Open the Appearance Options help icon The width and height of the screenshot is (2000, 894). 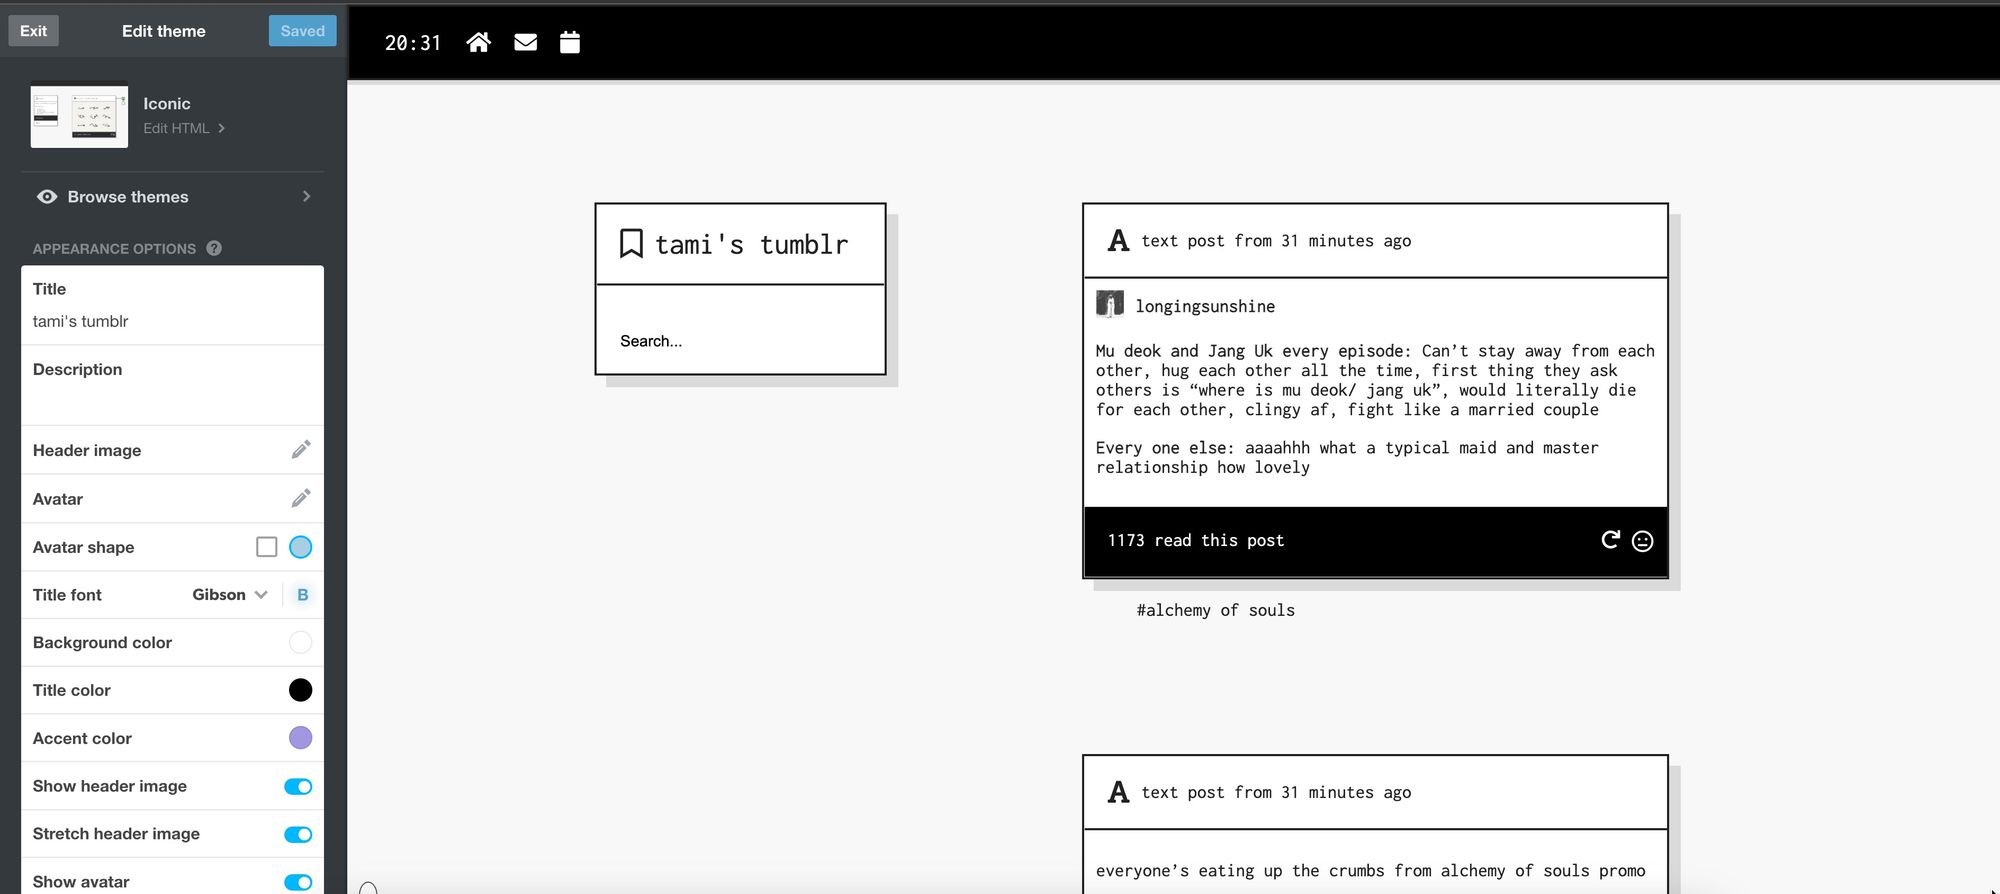pyautogui.click(x=214, y=248)
